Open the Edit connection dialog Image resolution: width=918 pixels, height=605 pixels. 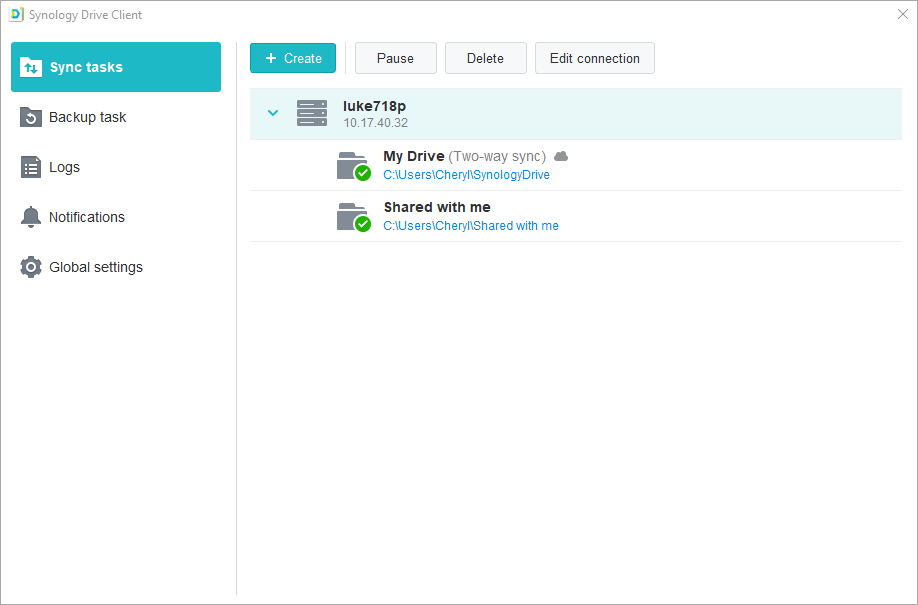point(594,58)
